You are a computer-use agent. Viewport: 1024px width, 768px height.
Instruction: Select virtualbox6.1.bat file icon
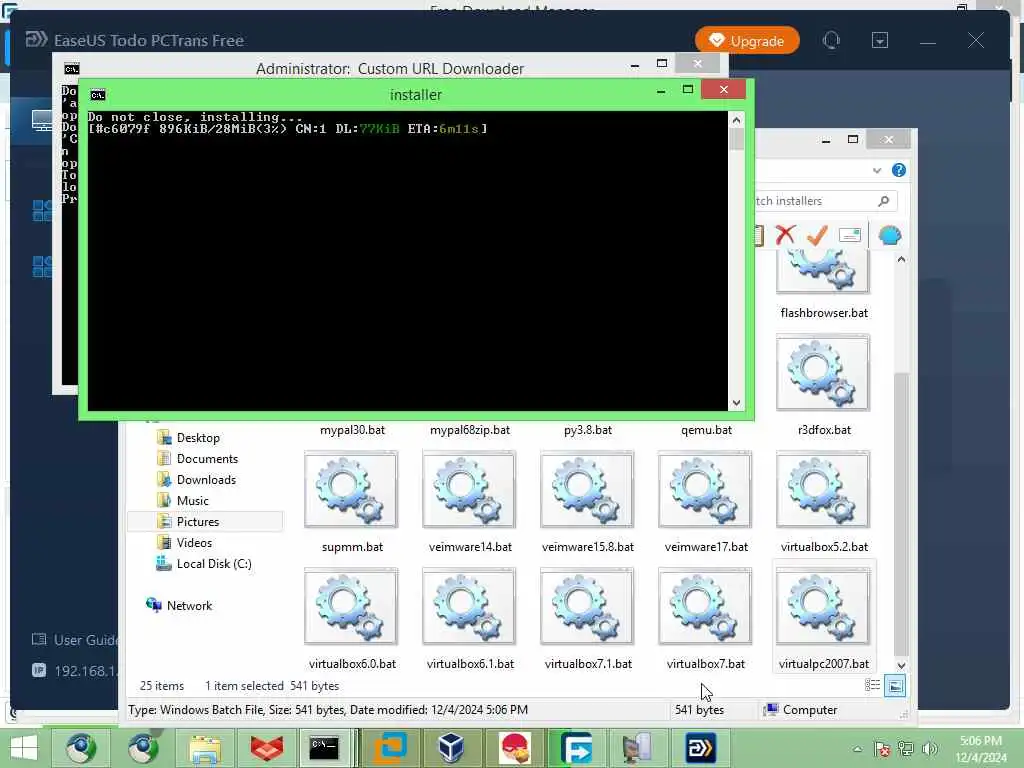[469, 607]
